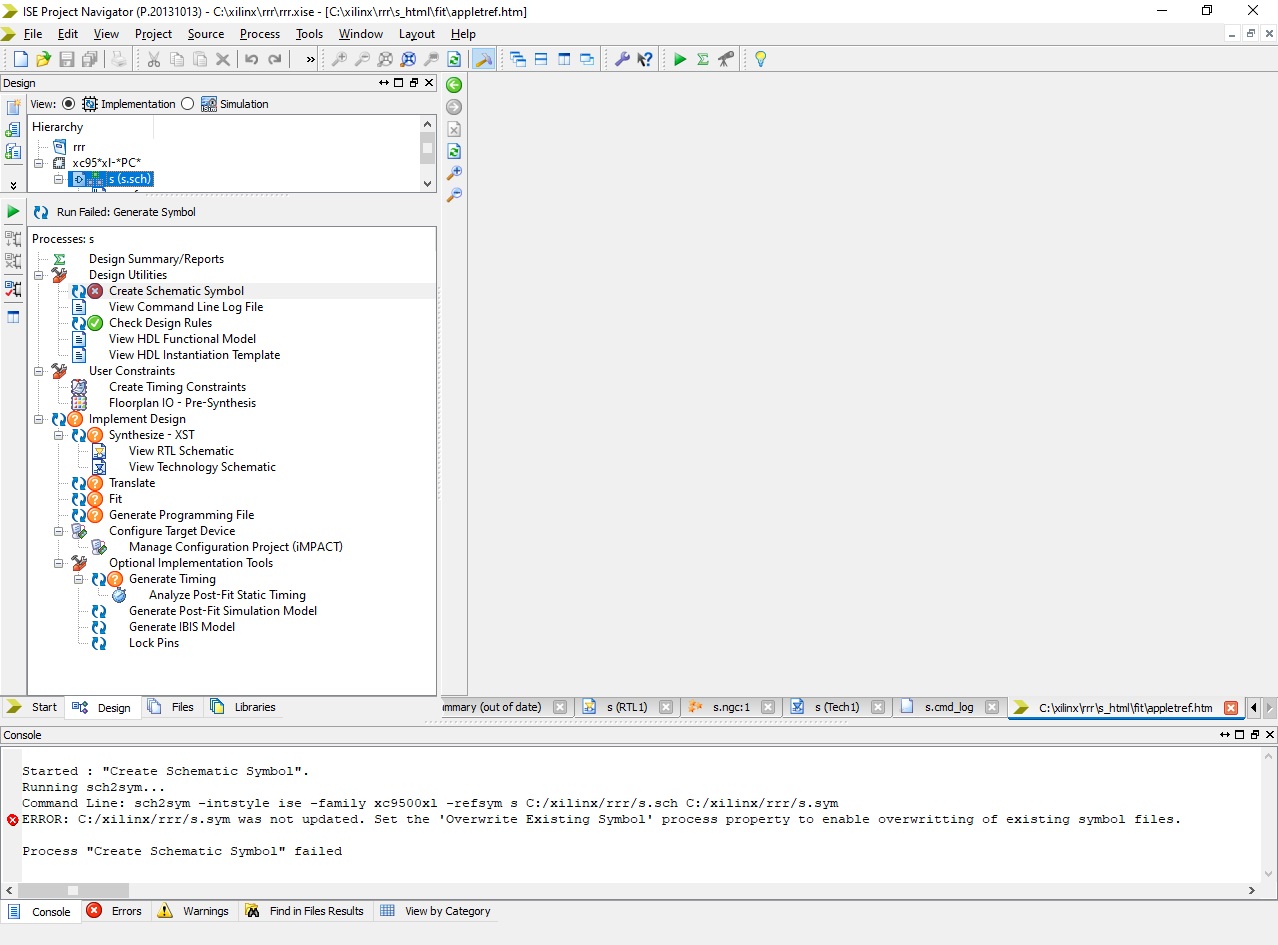Click the New Source icon in the Design sidebar
1278x945 pixels.
pos(13,108)
